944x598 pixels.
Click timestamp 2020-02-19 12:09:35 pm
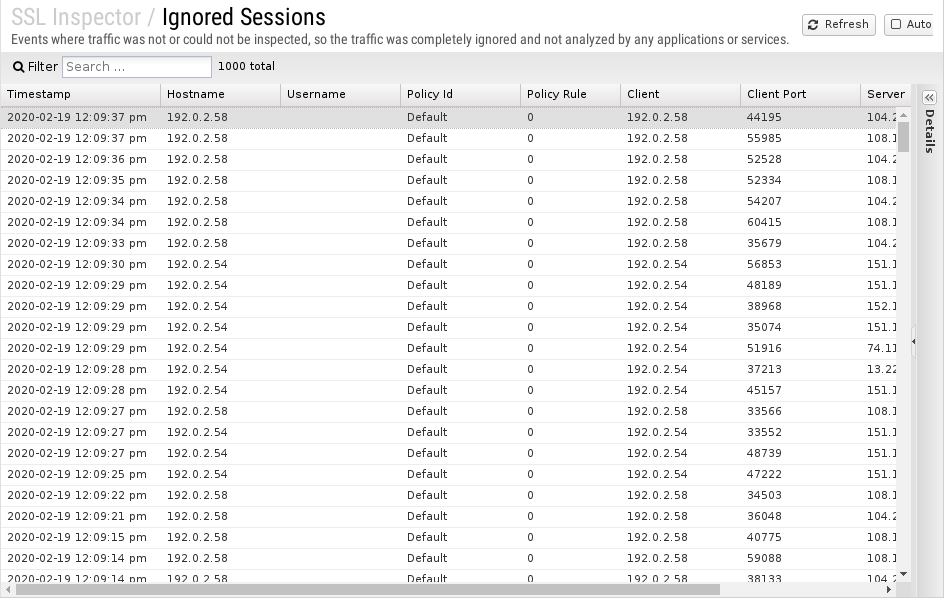[76, 181]
